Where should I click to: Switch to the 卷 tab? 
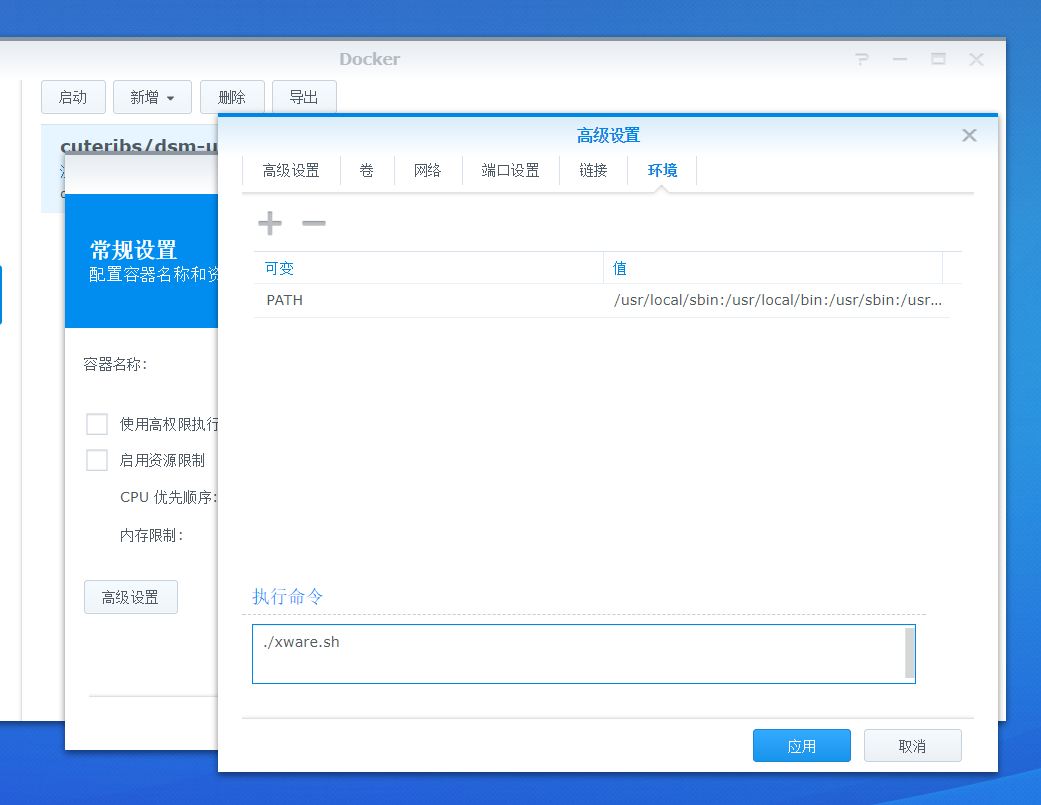(x=366, y=171)
